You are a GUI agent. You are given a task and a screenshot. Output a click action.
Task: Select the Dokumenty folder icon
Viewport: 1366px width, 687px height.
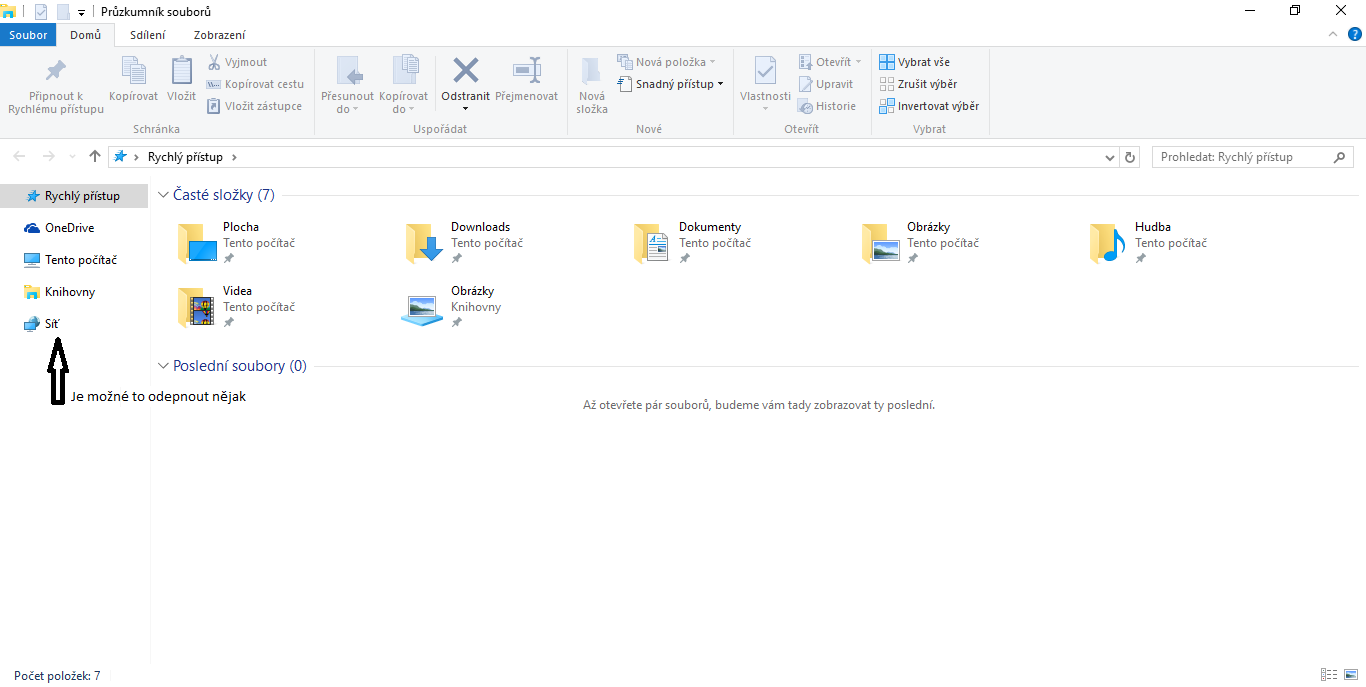[x=651, y=243]
